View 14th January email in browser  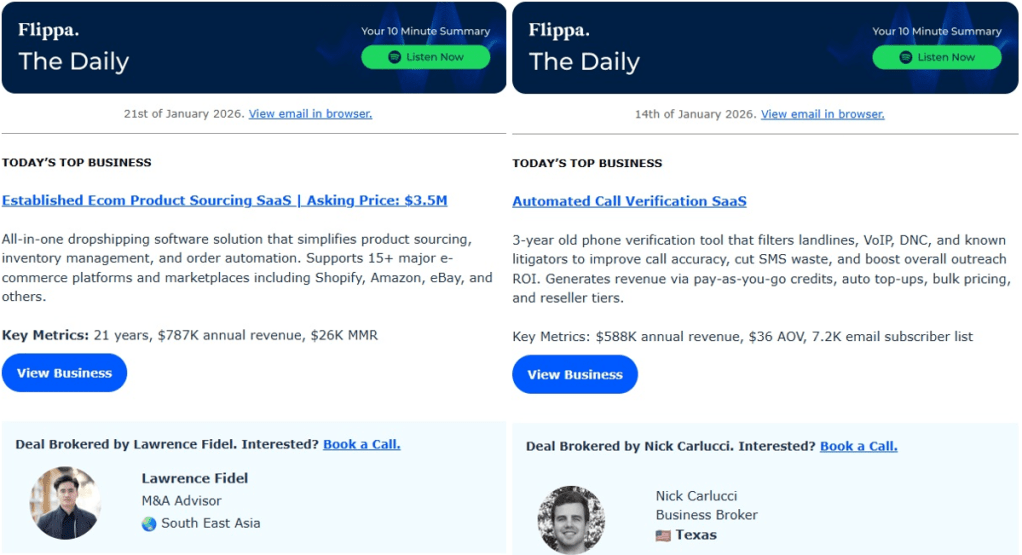point(822,114)
